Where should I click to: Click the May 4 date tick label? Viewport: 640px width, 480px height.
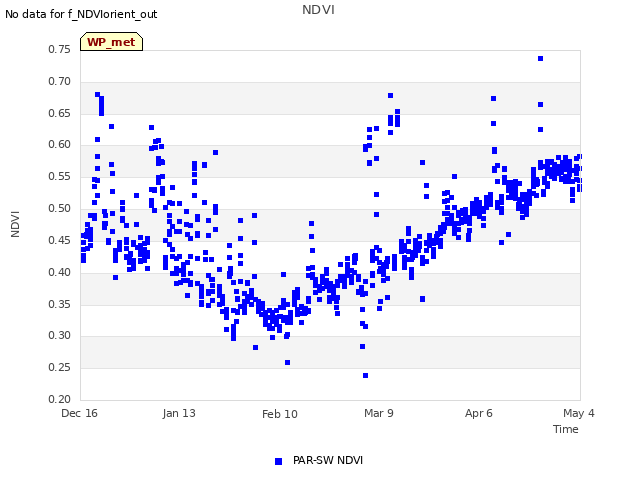click(x=578, y=413)
